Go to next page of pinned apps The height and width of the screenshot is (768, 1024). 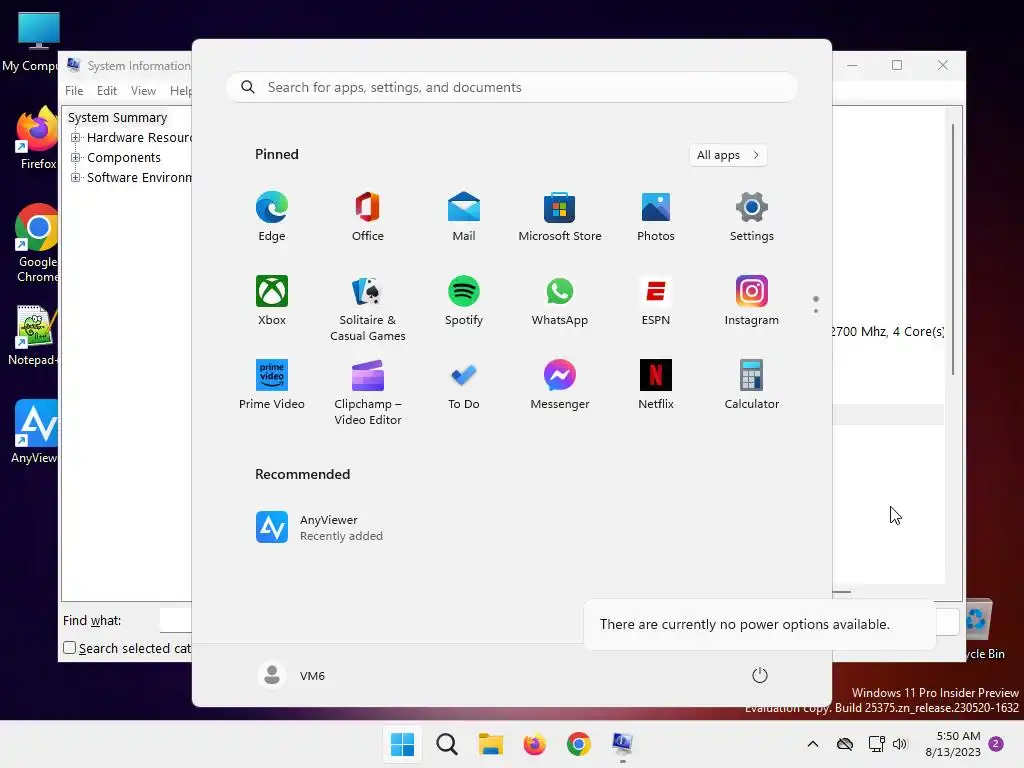(x=816, y=311)
